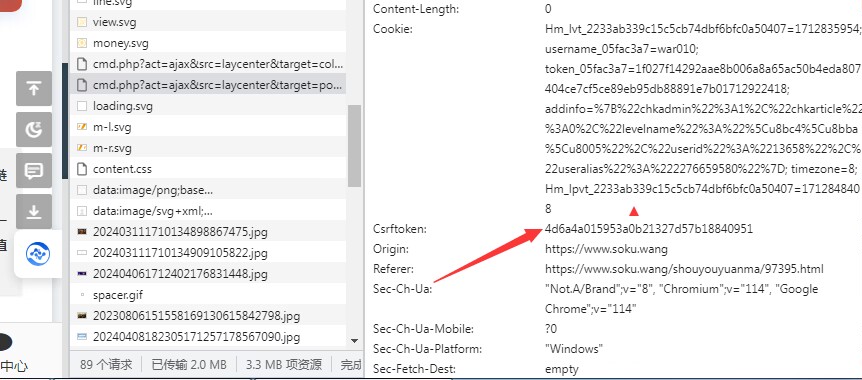
Task: Click the network list scrollbar thumb
Action: point(354,145)
